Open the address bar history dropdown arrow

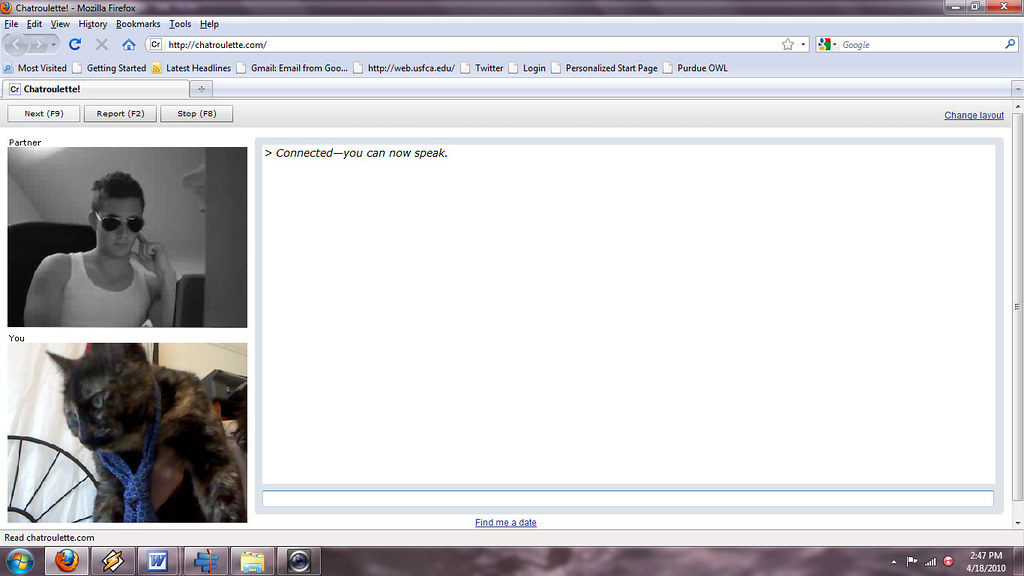pos(803,44)
